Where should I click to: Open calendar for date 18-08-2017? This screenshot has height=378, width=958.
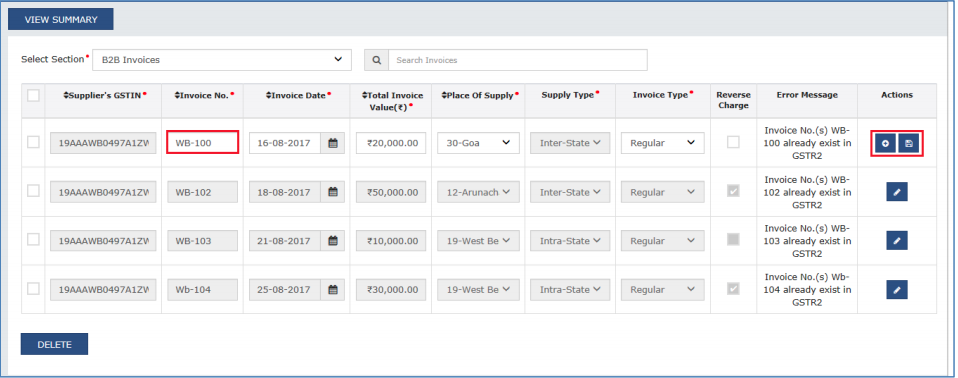click(333, 192)
